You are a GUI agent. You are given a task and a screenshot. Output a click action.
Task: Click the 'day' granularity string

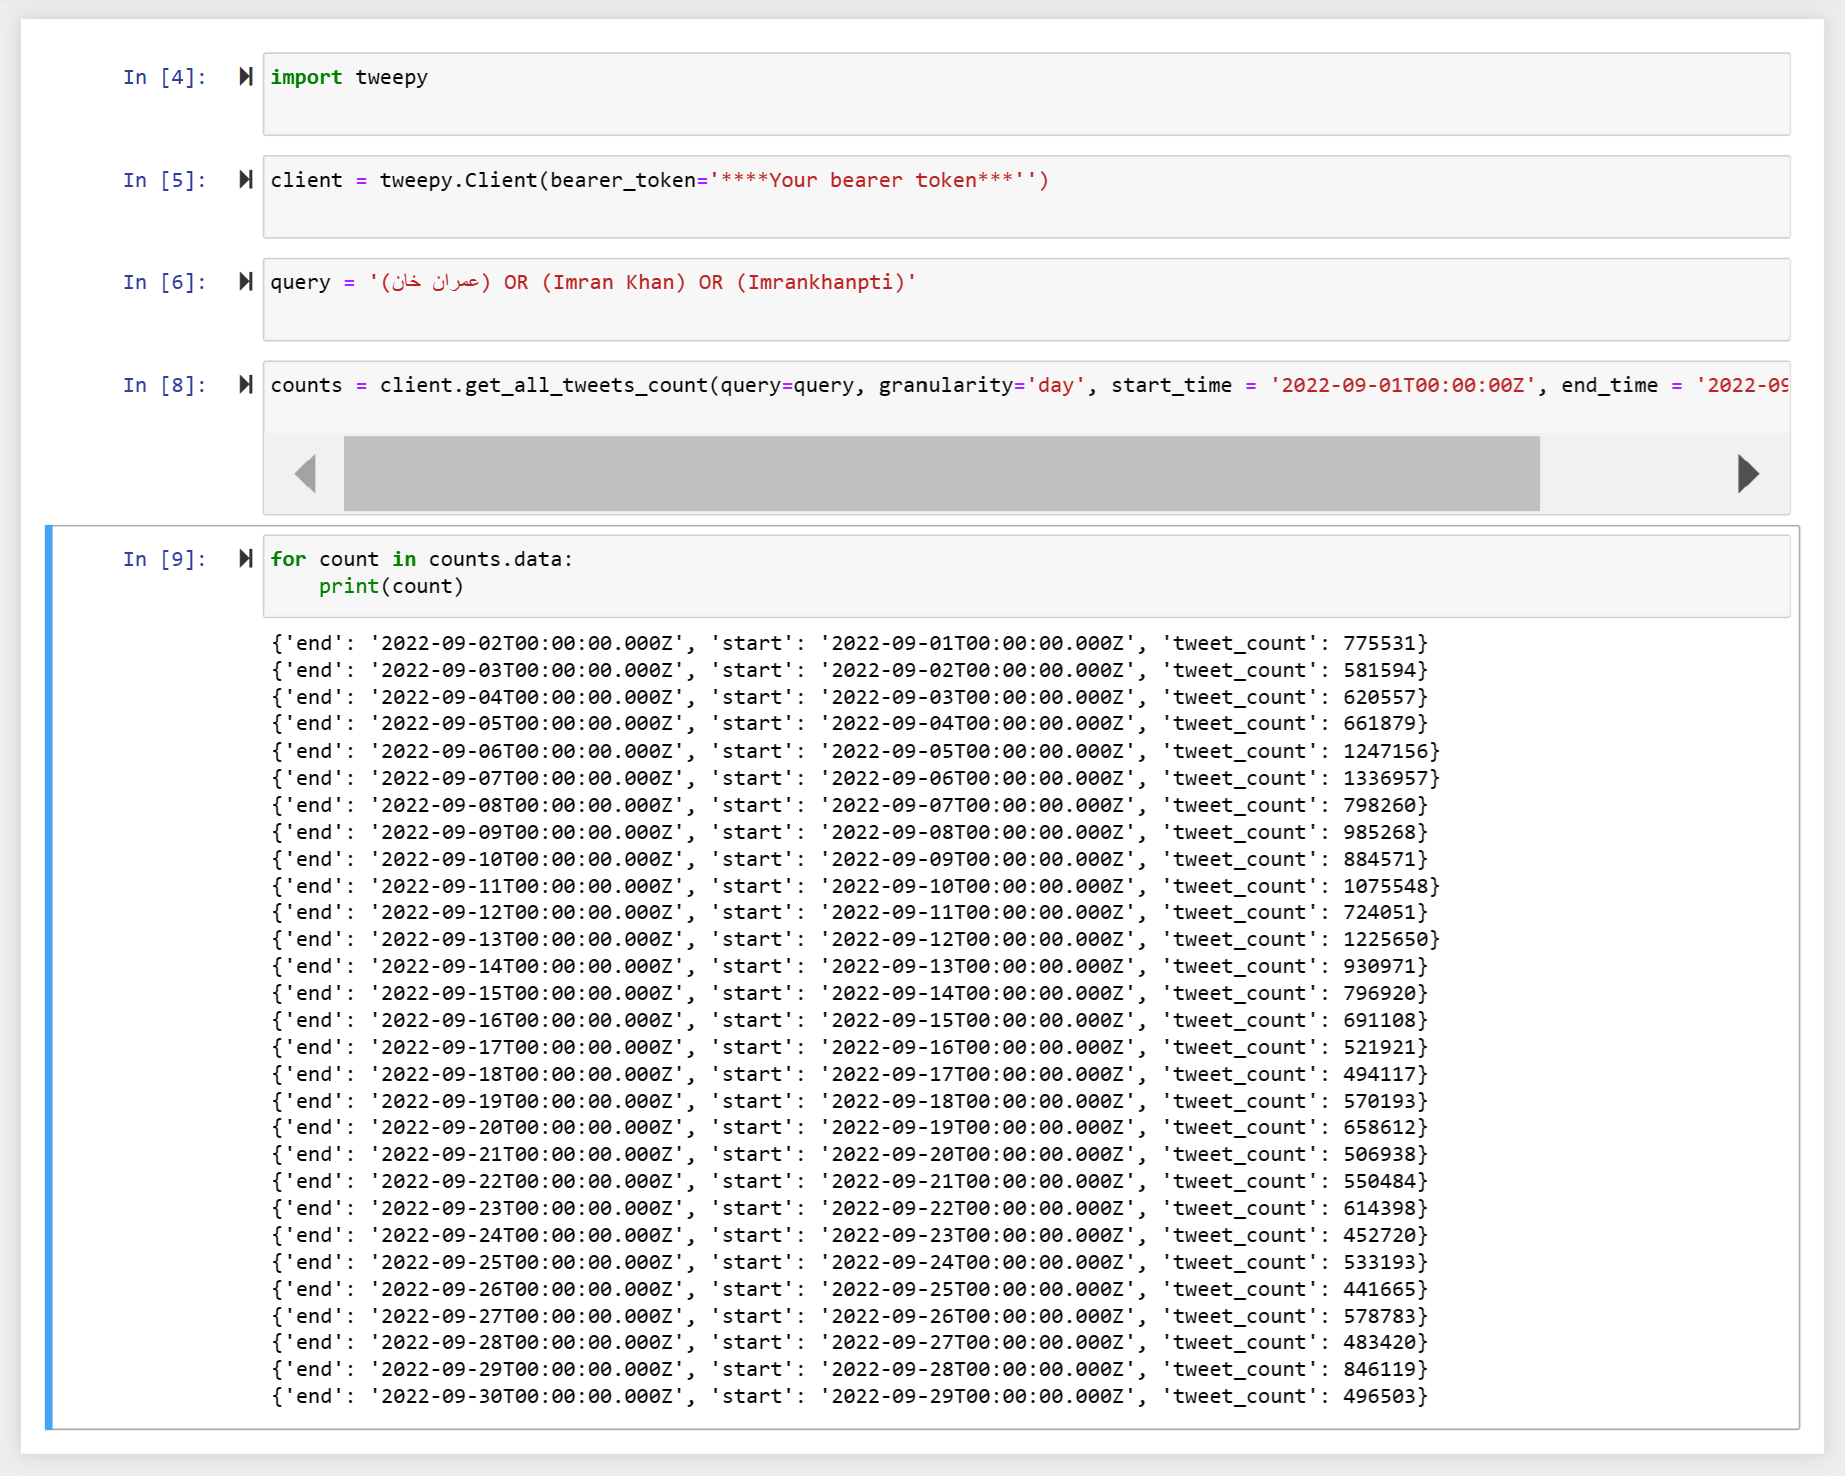1056,385
